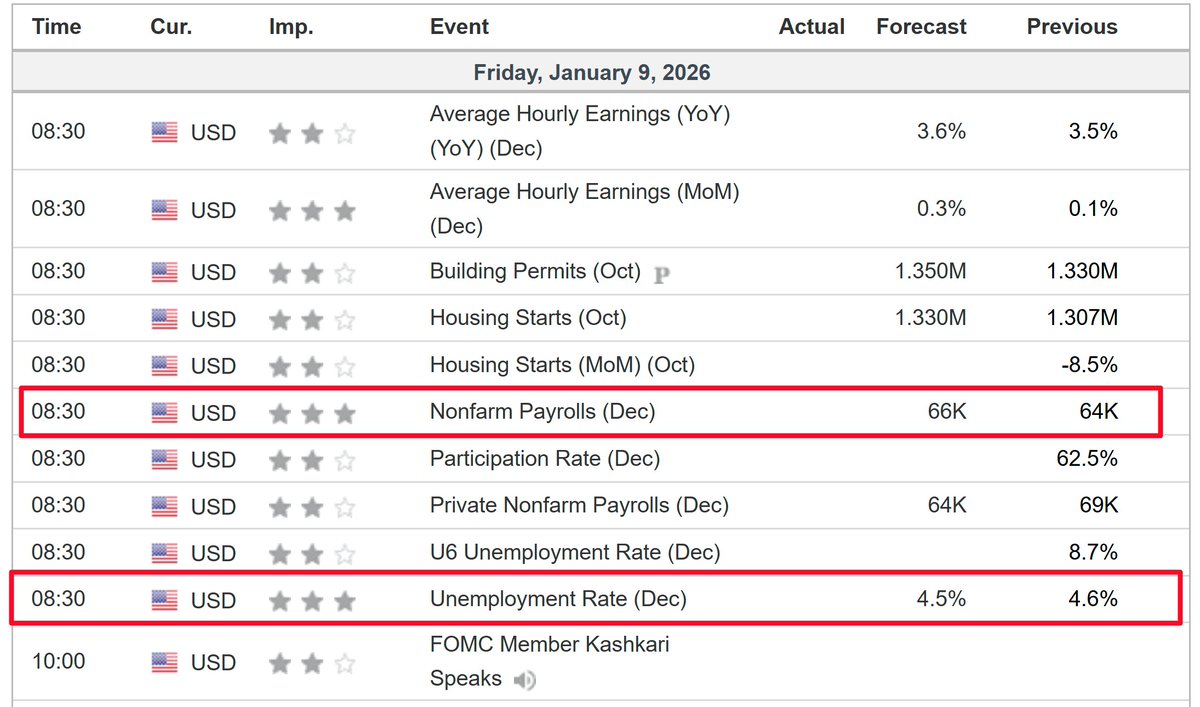Click the speaker icon next to Kashkari Speaks

pos(525,680)
